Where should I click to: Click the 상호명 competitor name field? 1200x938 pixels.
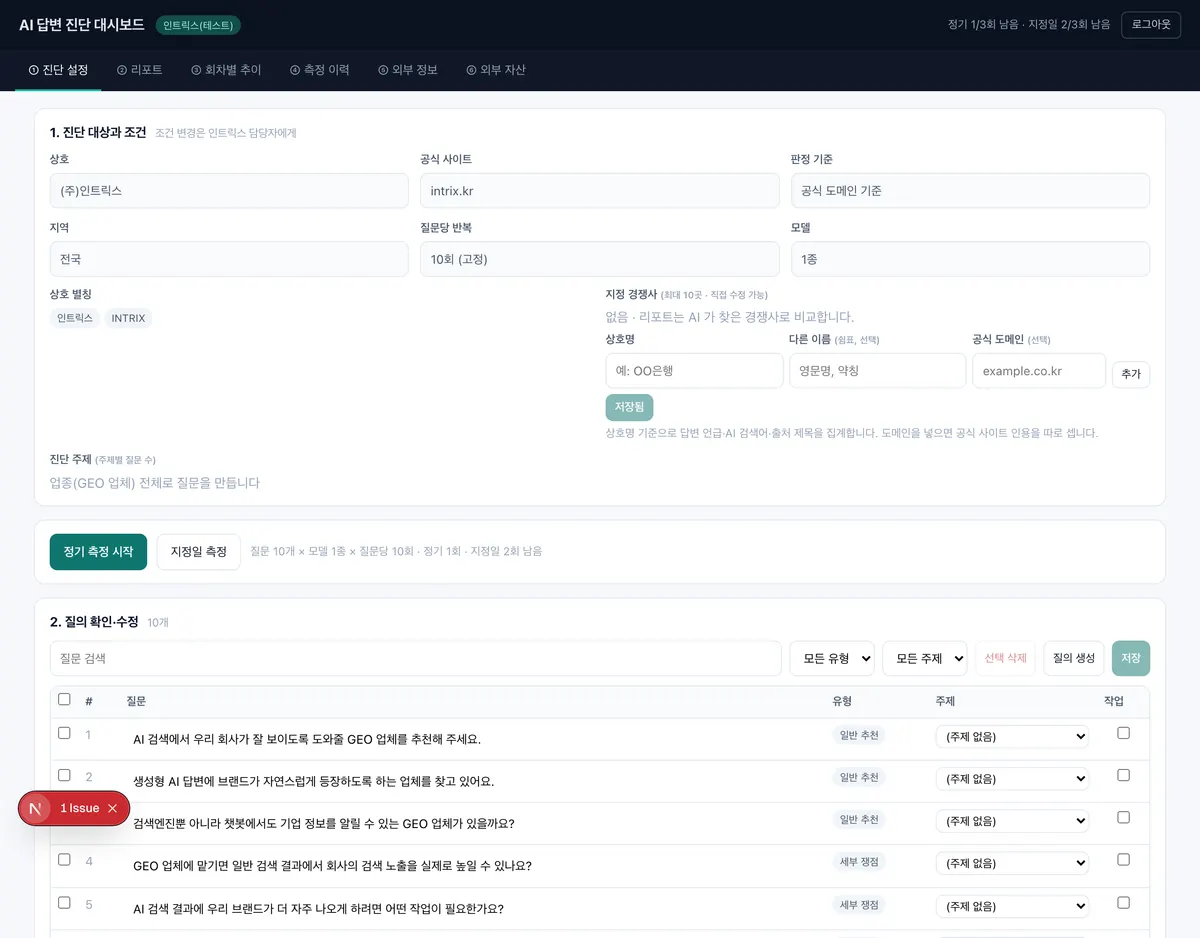tap(695, 371)
